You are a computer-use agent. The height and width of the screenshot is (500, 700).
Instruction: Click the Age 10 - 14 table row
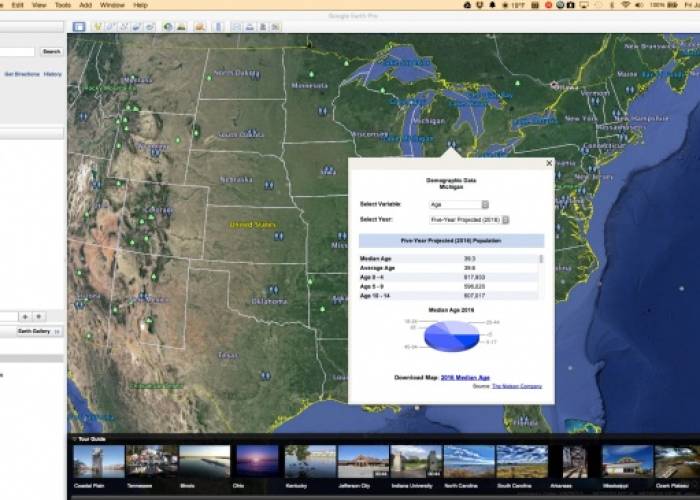(x=449, y=296)
